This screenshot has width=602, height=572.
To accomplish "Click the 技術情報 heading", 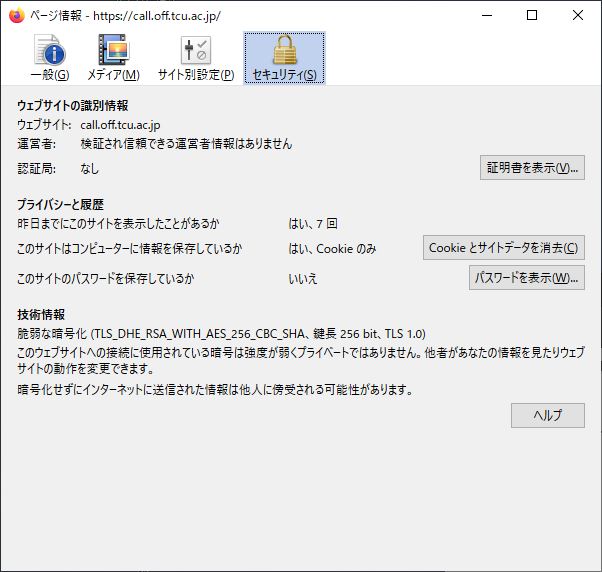I will [41, 314].
